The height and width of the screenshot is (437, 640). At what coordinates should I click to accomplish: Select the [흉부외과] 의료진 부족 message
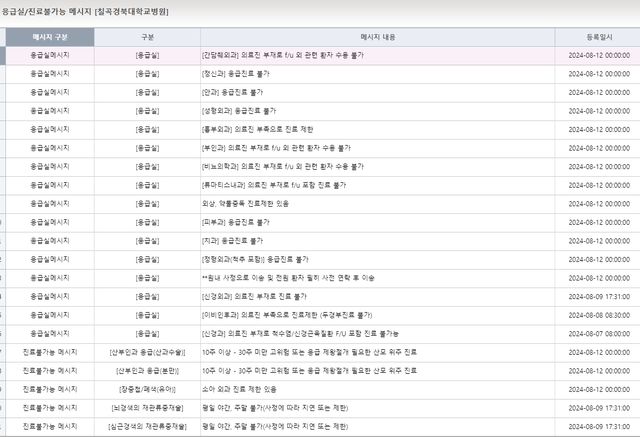(258, 129)
